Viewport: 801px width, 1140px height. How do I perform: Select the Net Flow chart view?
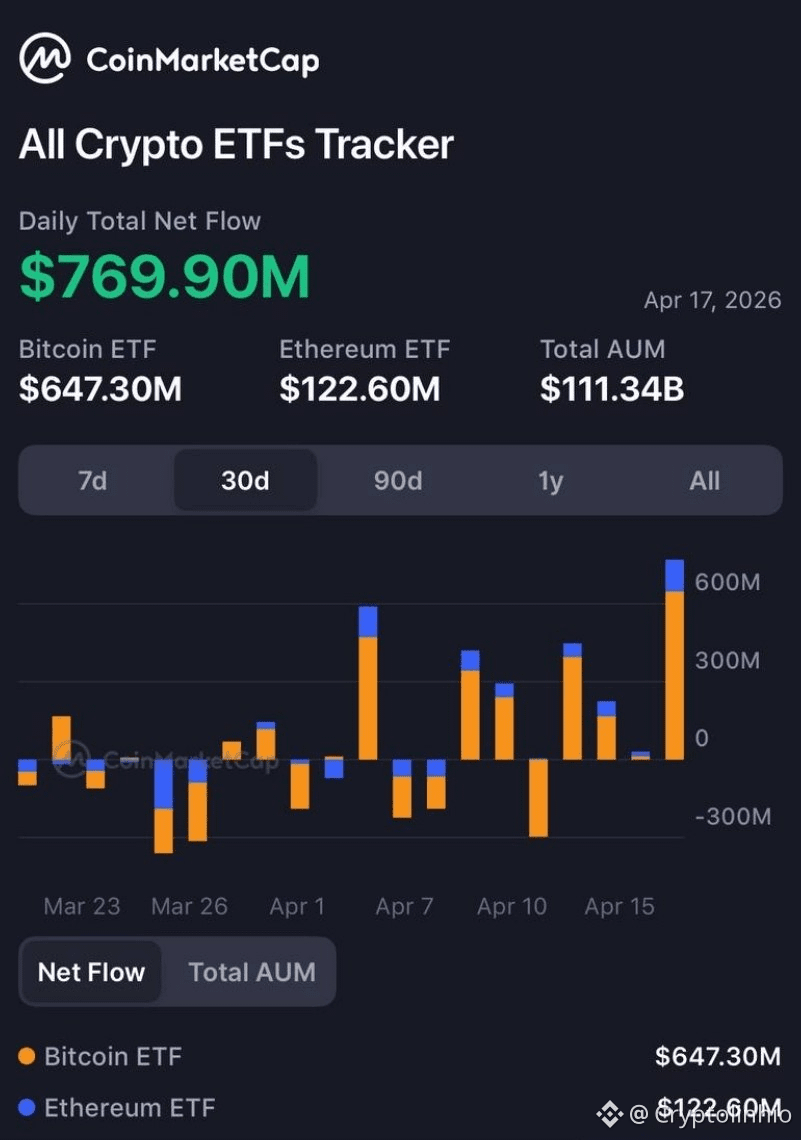coord(92,972)
